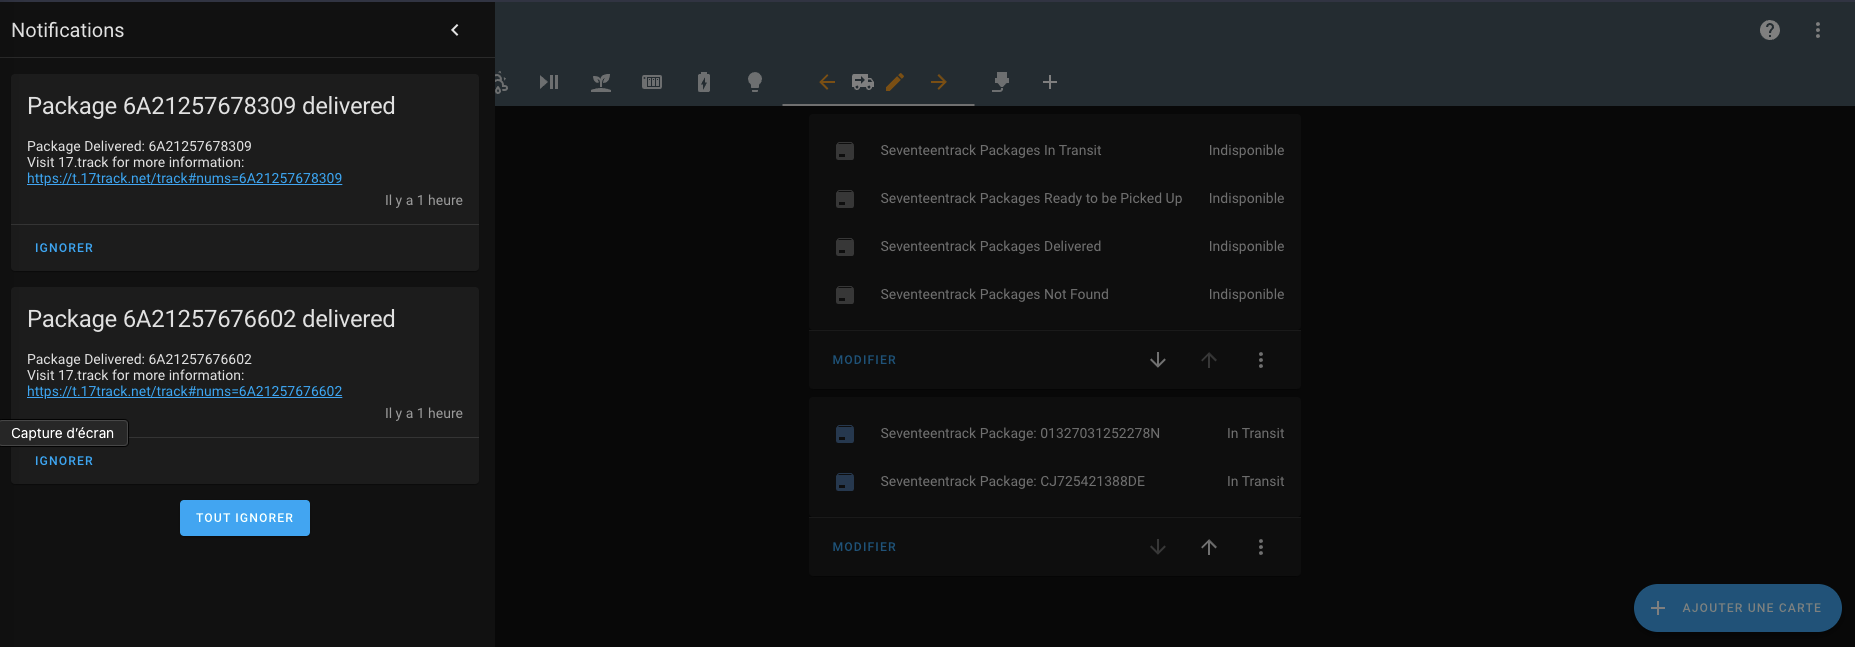Open options menu of the Packages Delivered card
This screenshot has width=1855, height=647.
[1260, 360]
